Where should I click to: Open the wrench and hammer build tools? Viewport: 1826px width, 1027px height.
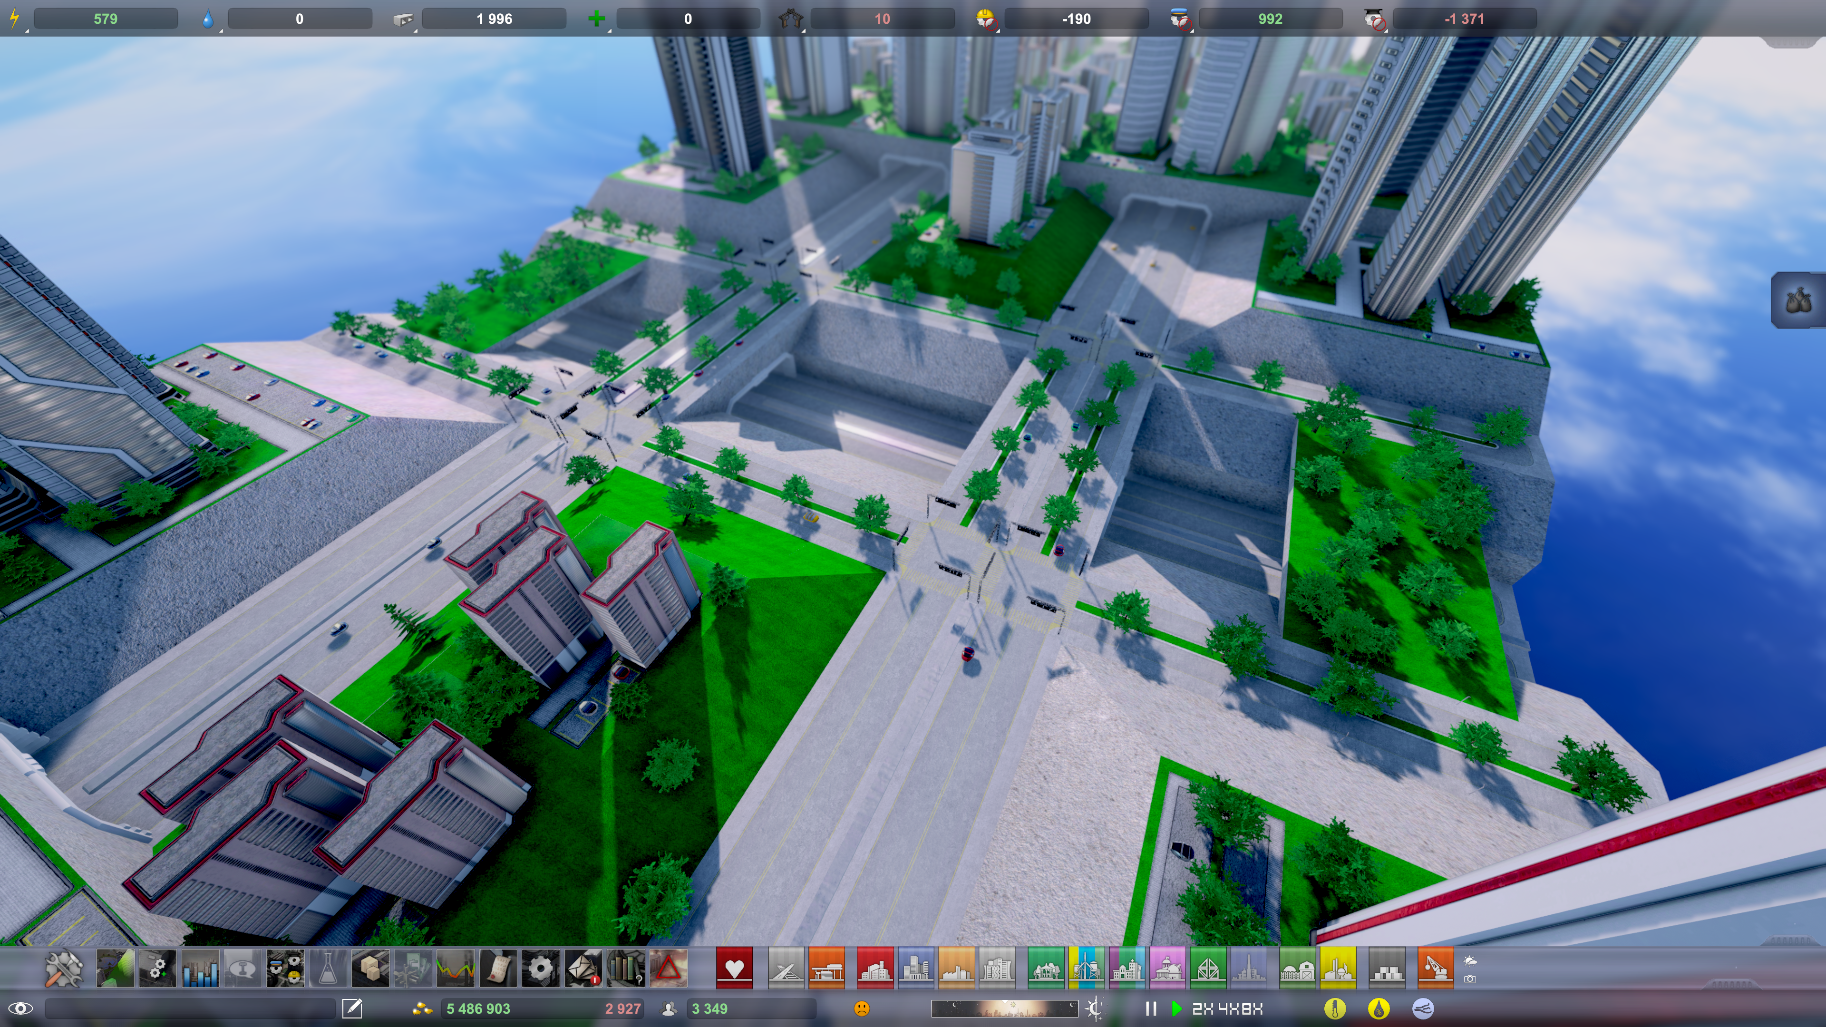(x=64, y=968)
